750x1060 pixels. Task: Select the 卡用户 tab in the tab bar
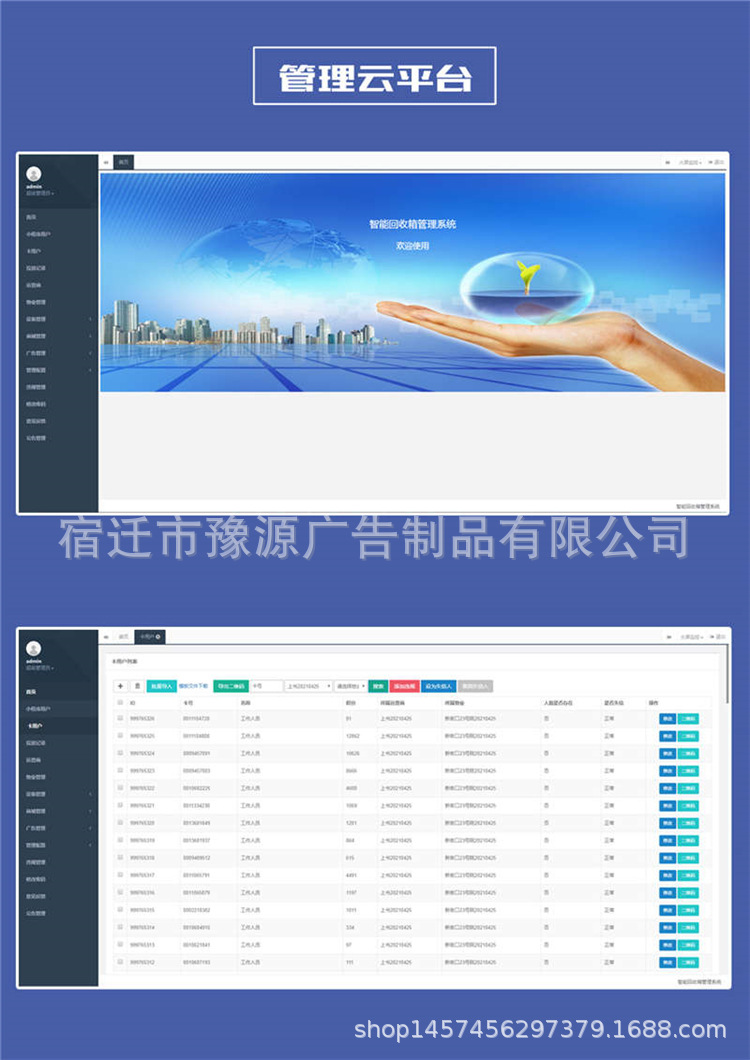coord(149,637)
